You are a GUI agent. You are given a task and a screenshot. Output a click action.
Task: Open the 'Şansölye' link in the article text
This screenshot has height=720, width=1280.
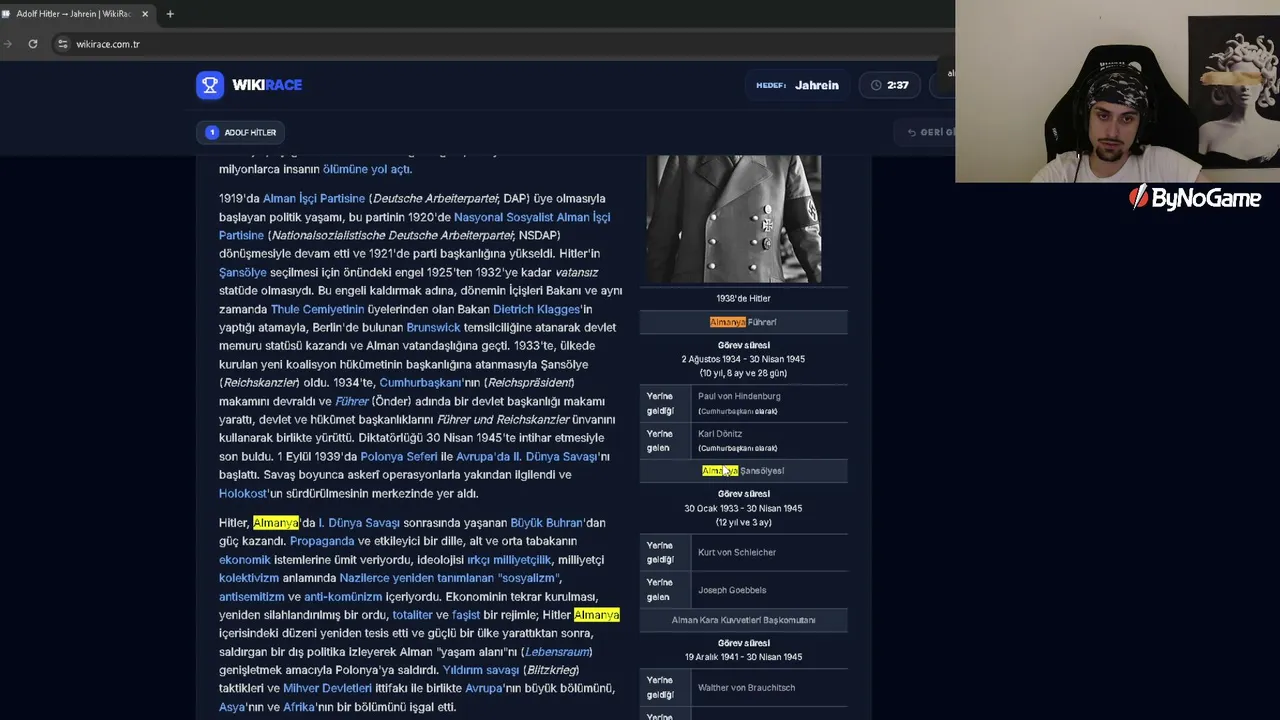point(243,272)
